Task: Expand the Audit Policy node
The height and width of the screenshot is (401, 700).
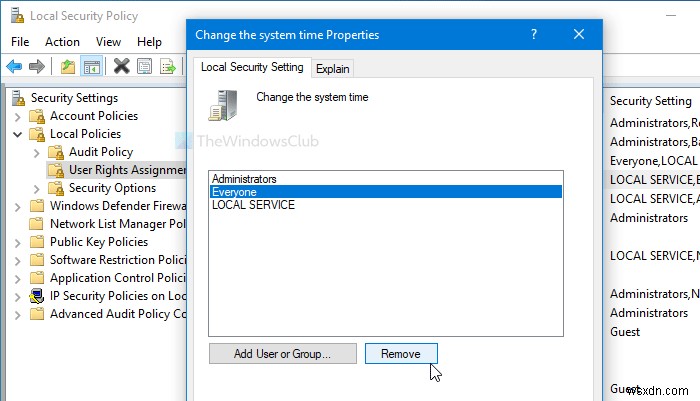Action: point(37,153)
